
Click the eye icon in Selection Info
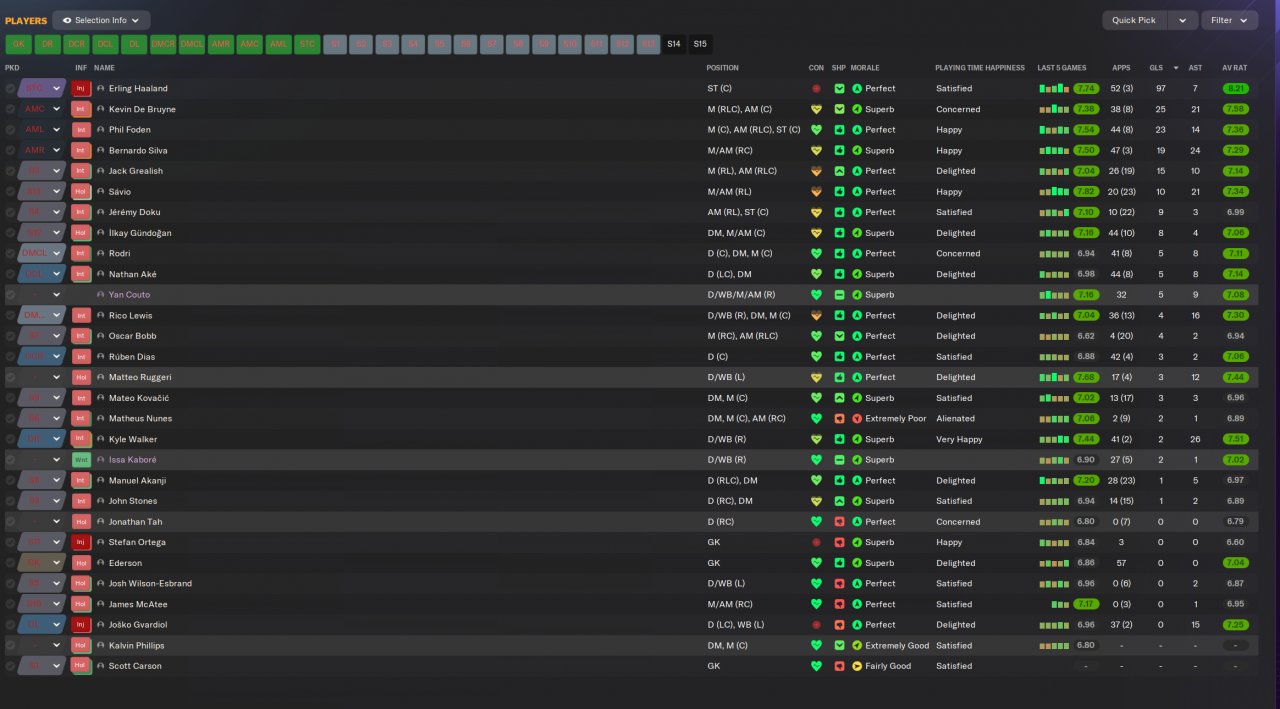(67, 20)
